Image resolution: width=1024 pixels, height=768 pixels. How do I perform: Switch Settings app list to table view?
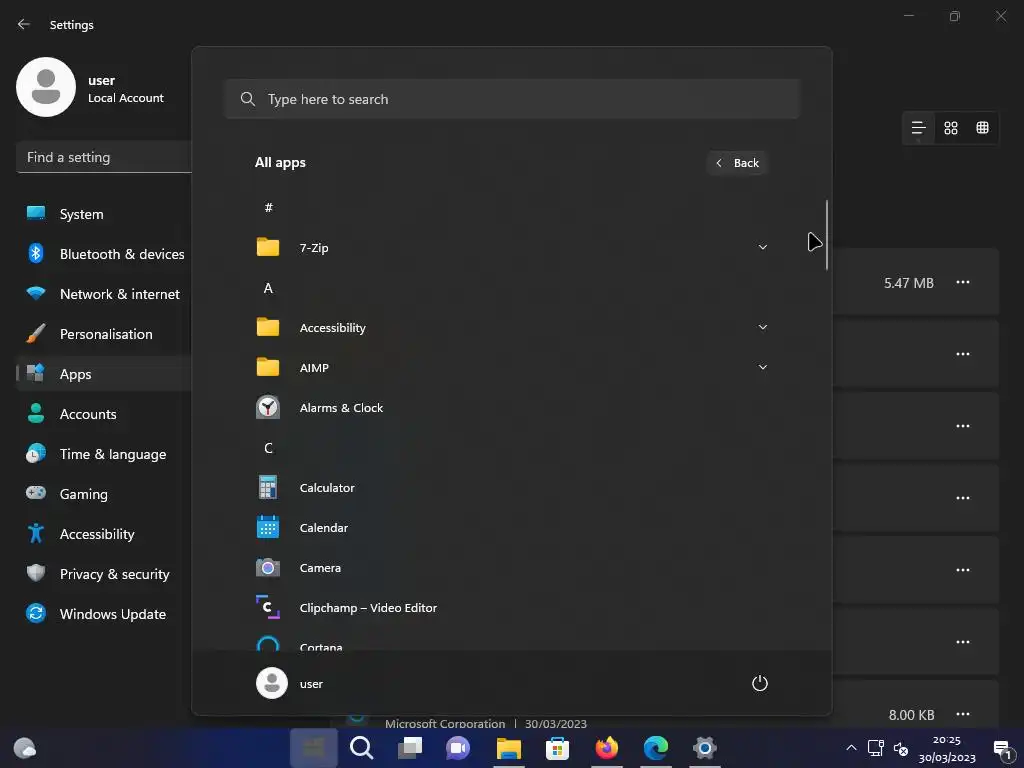pos(982,128)
